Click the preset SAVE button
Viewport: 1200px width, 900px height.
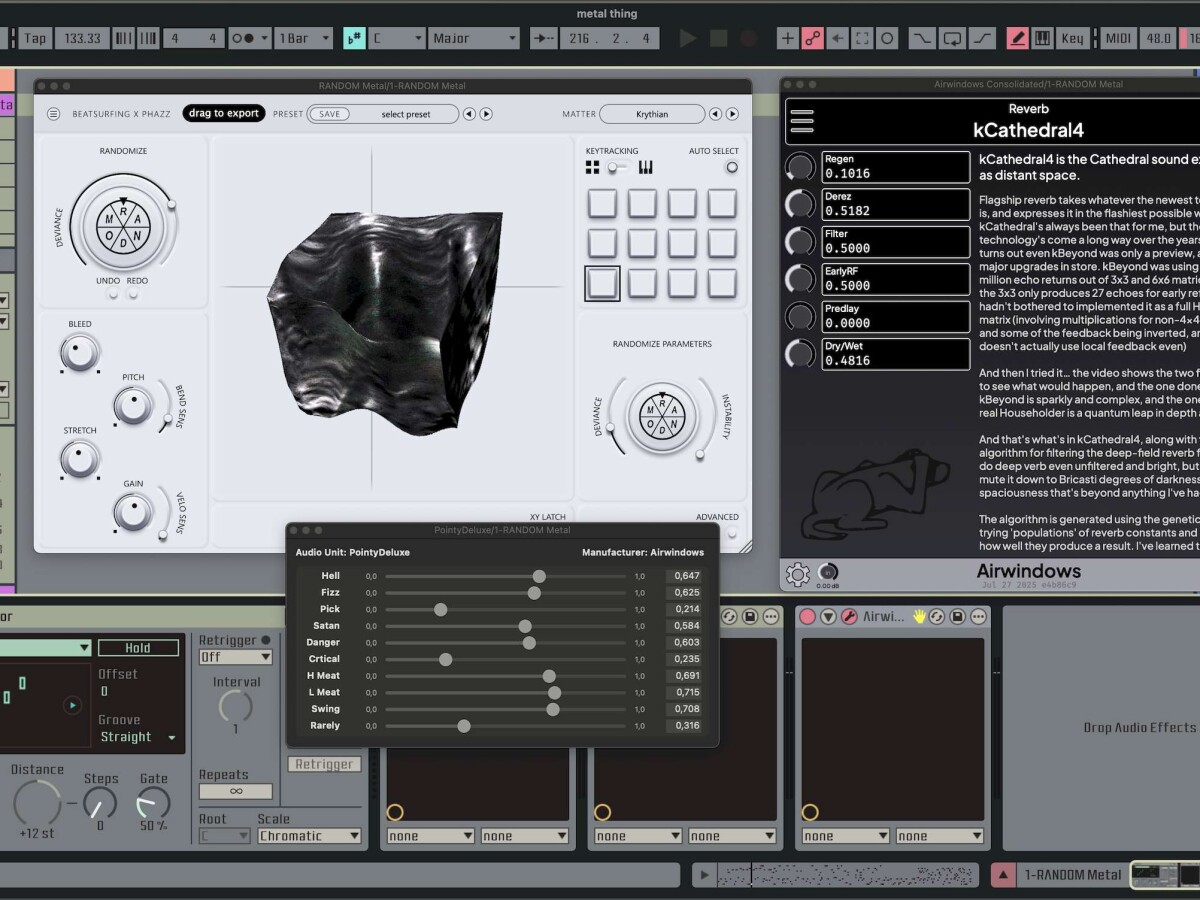coord(329,114)
